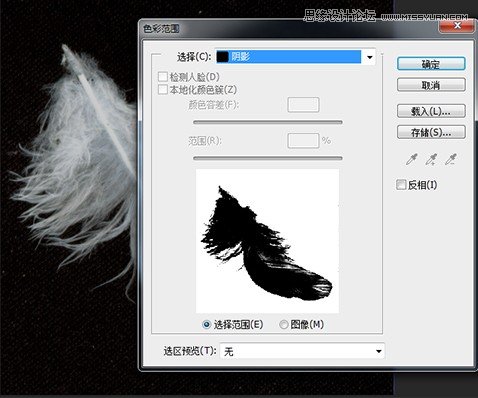Choose the 图像(M) radio button
The width and height of the screenshot is (478, 398).
[284, 324]
